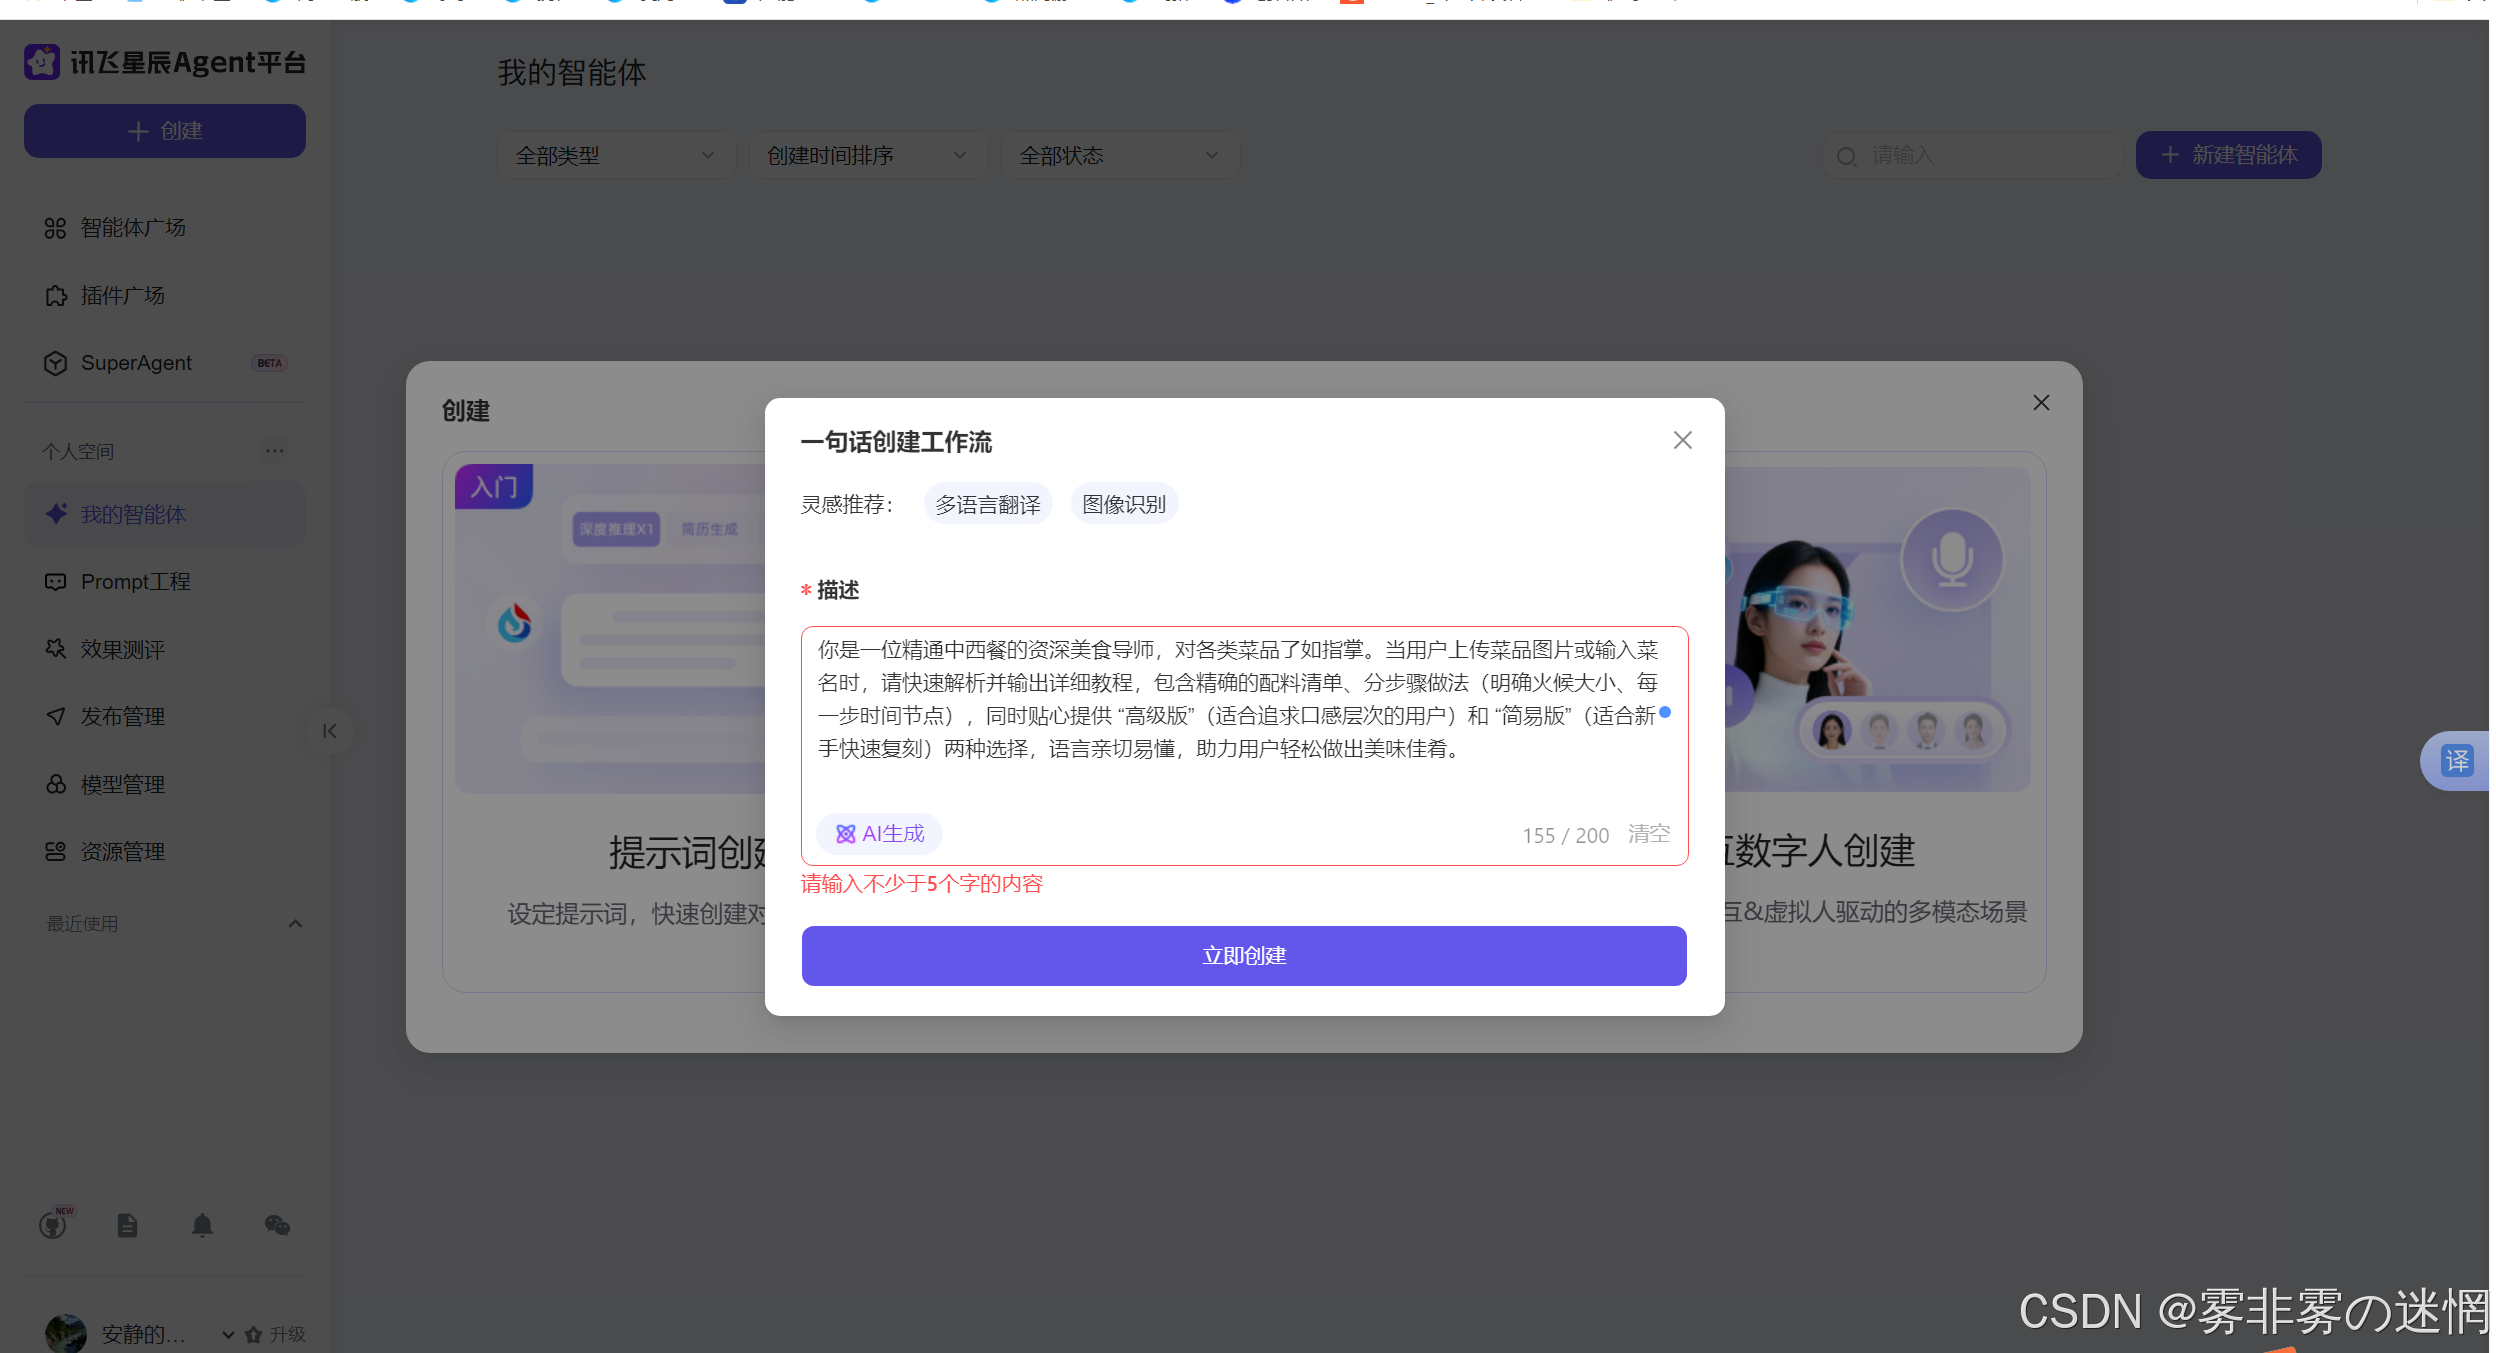The image size is (2496, 1353).
Task: Select the 图像识别 inspiration tag
Action: (1123, 505)
